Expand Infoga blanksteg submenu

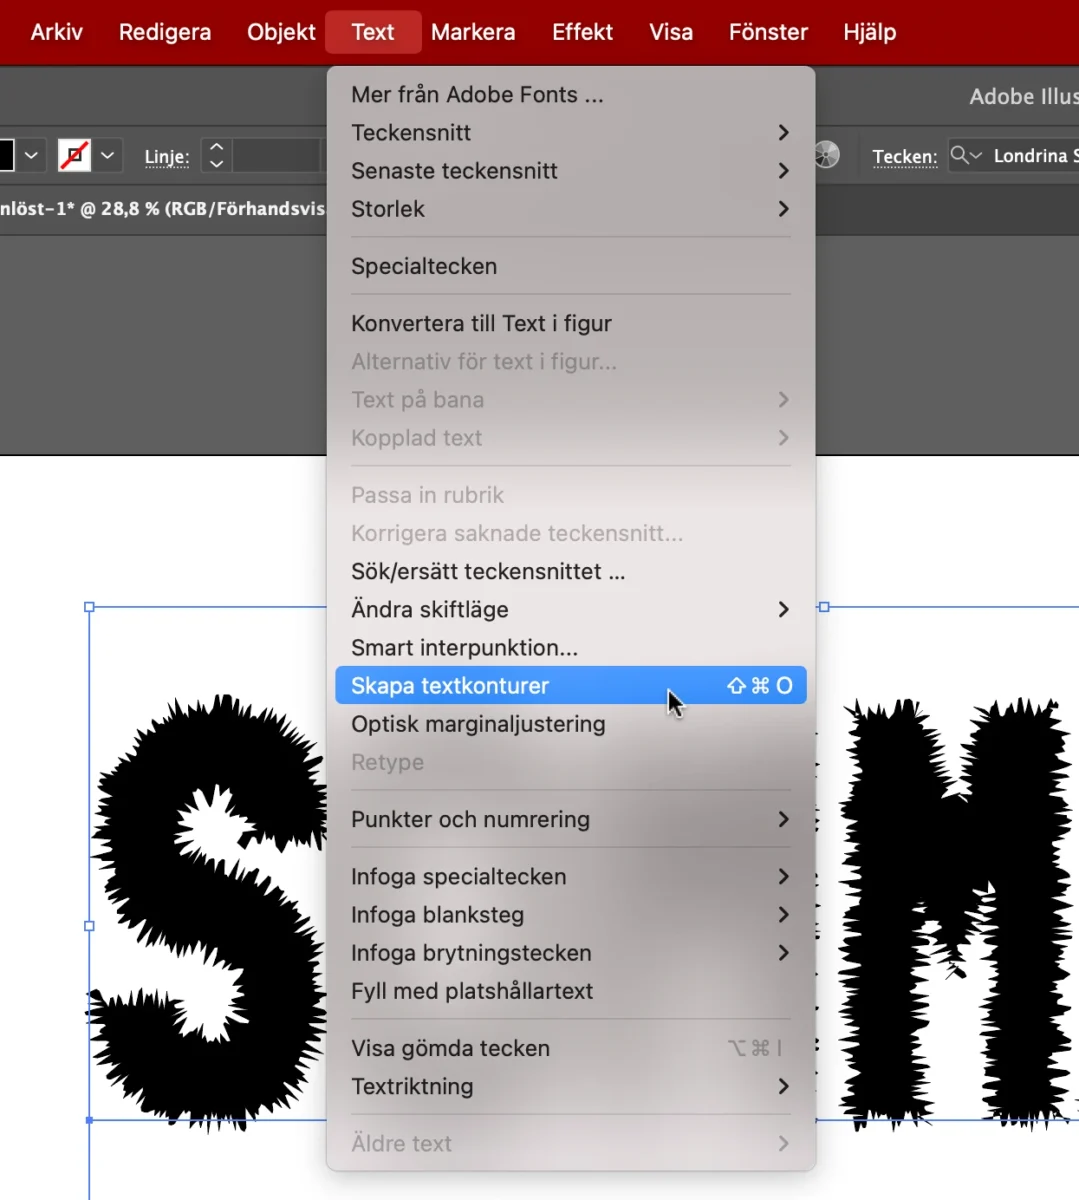tap(571, 914)
